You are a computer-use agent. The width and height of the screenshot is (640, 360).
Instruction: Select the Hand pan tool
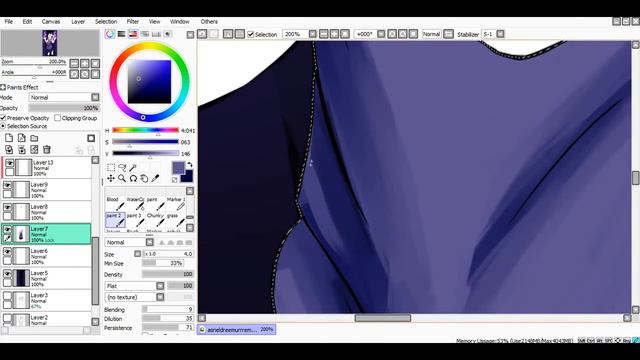coord(144,178)
